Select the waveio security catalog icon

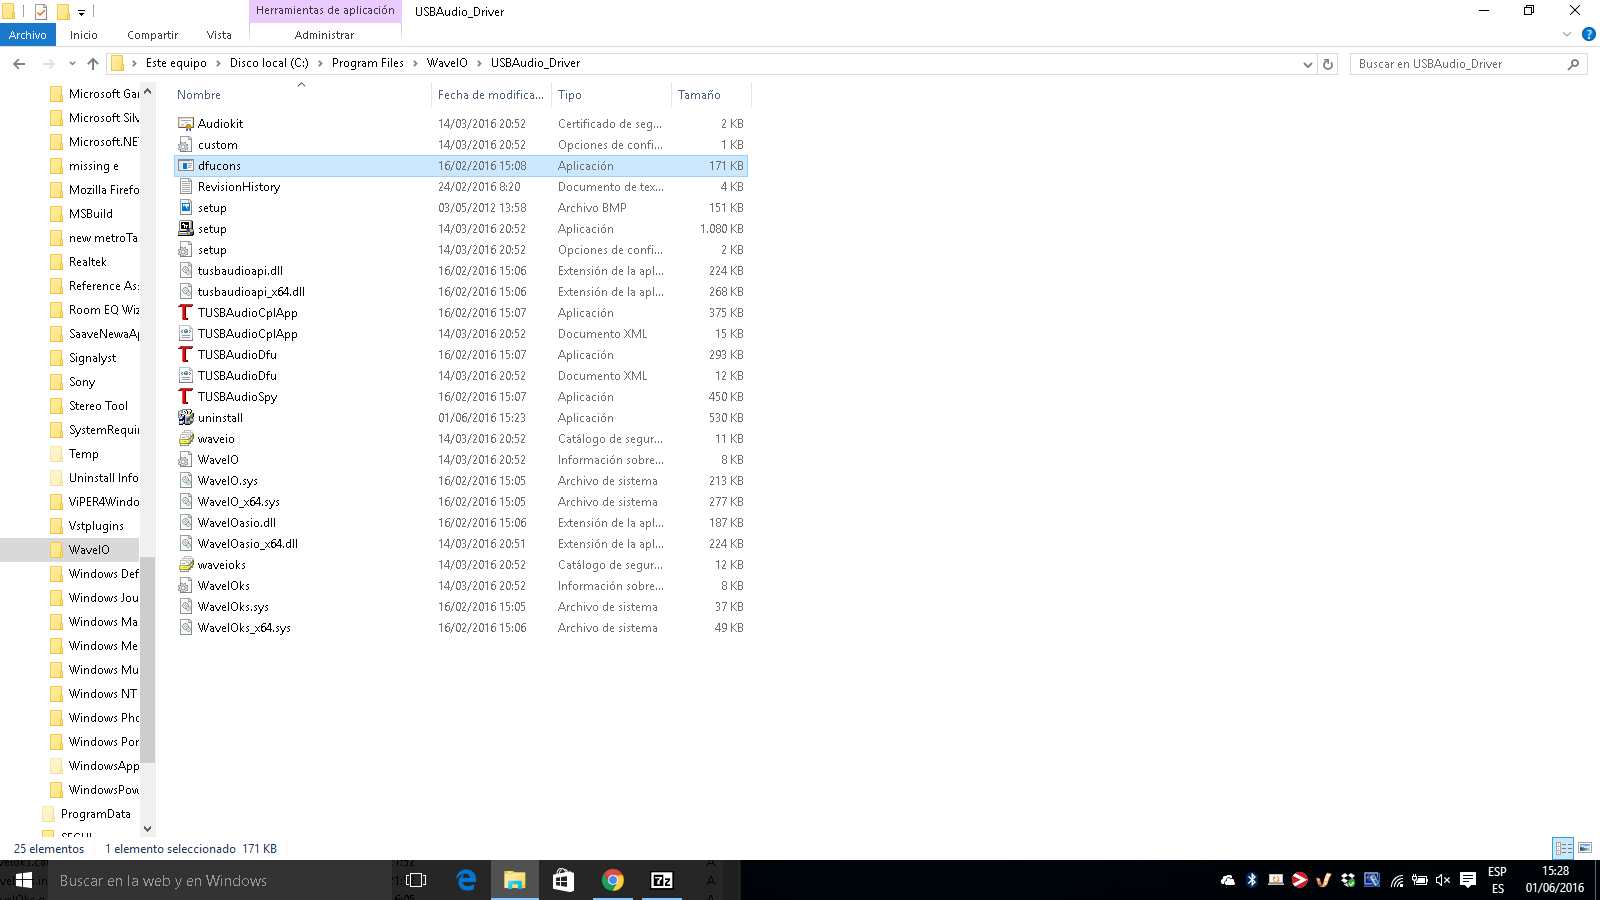coord(185,439)
